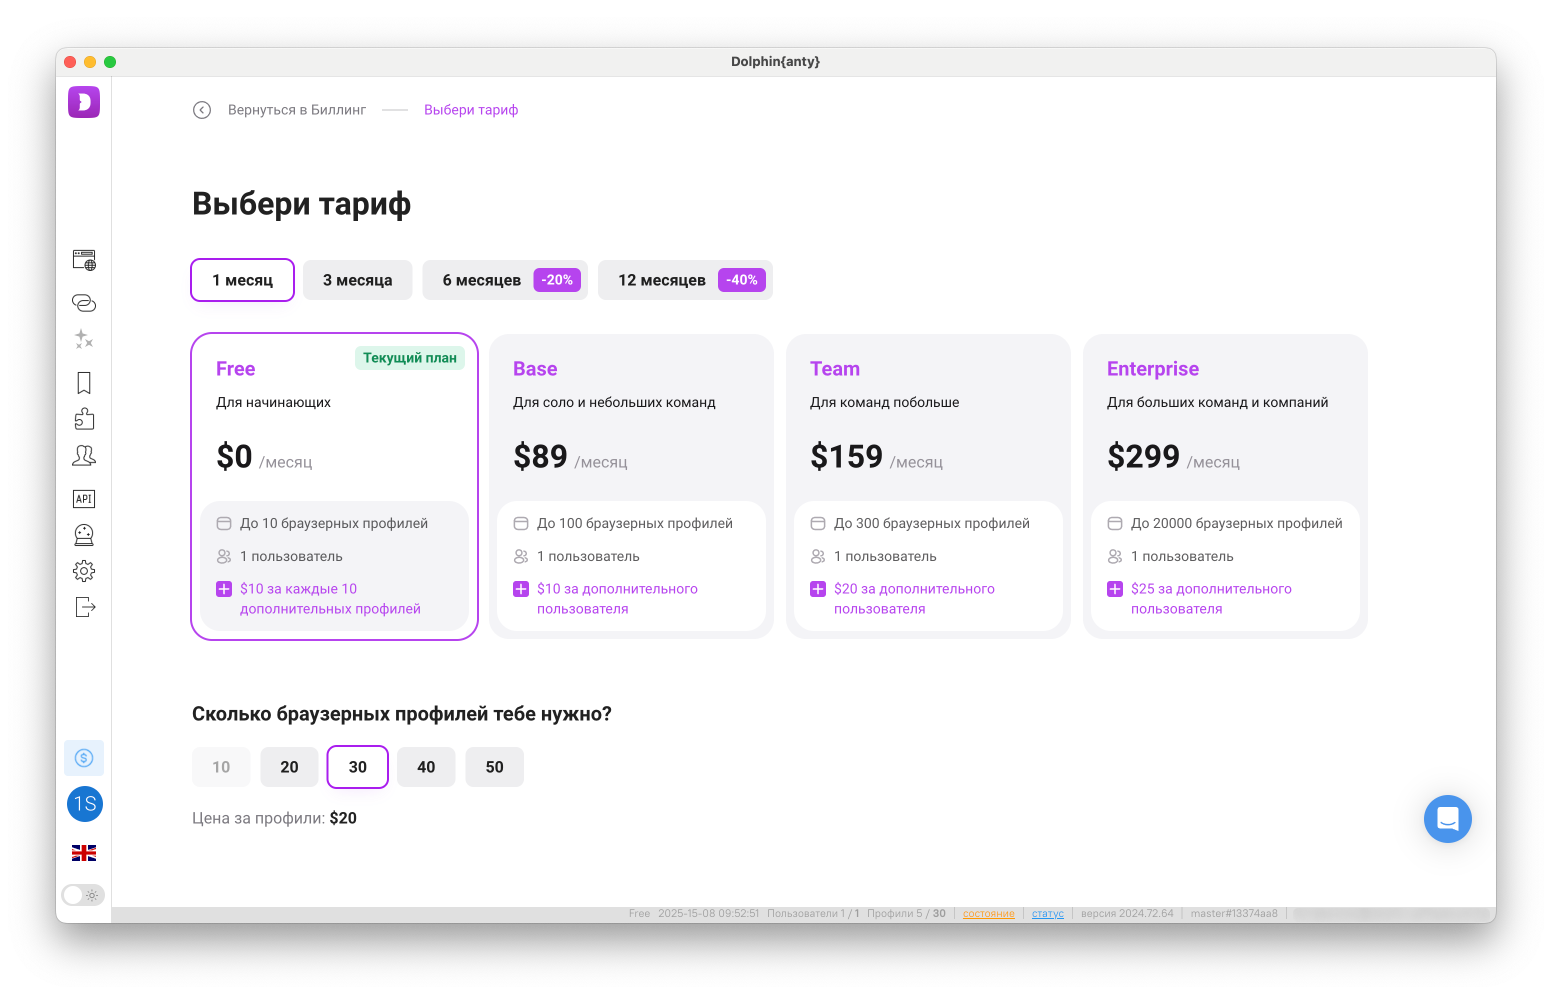Viewport: 1552px width, 987px height.
Task: Click the -40% discount badge
Action: pyautogui.click(x=742, y=280)
